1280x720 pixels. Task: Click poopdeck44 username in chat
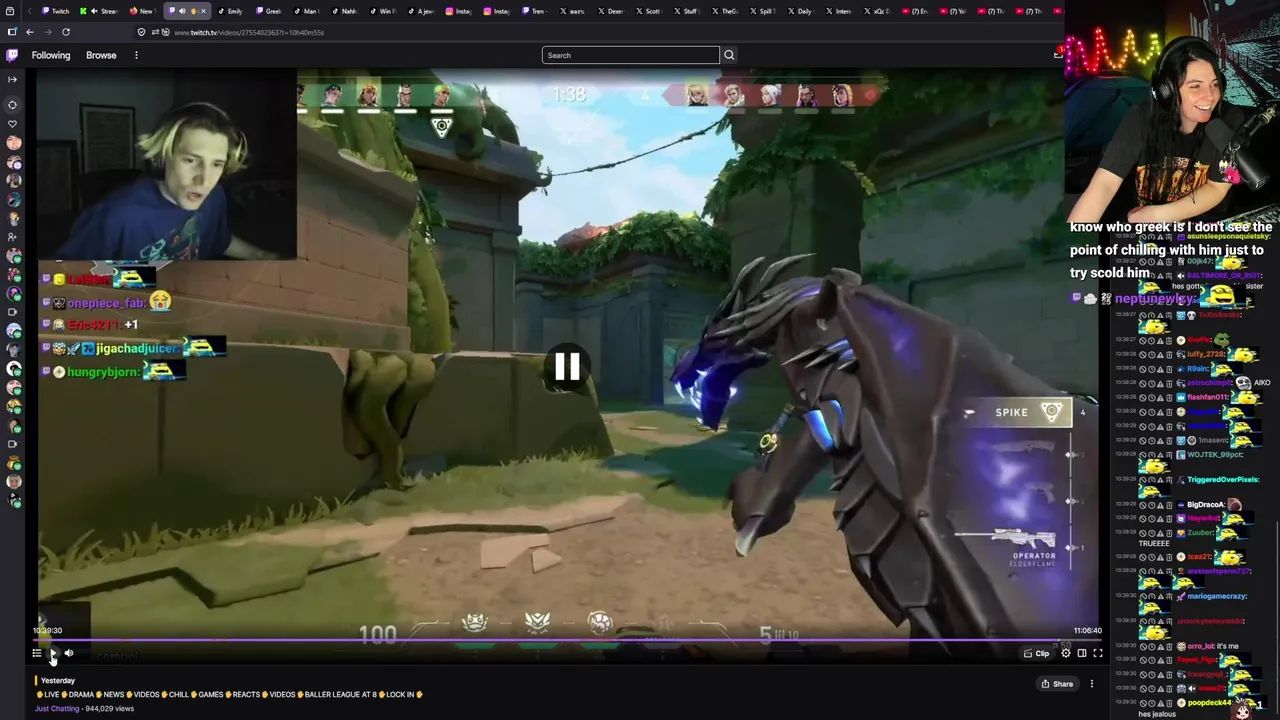(1209, 702)
